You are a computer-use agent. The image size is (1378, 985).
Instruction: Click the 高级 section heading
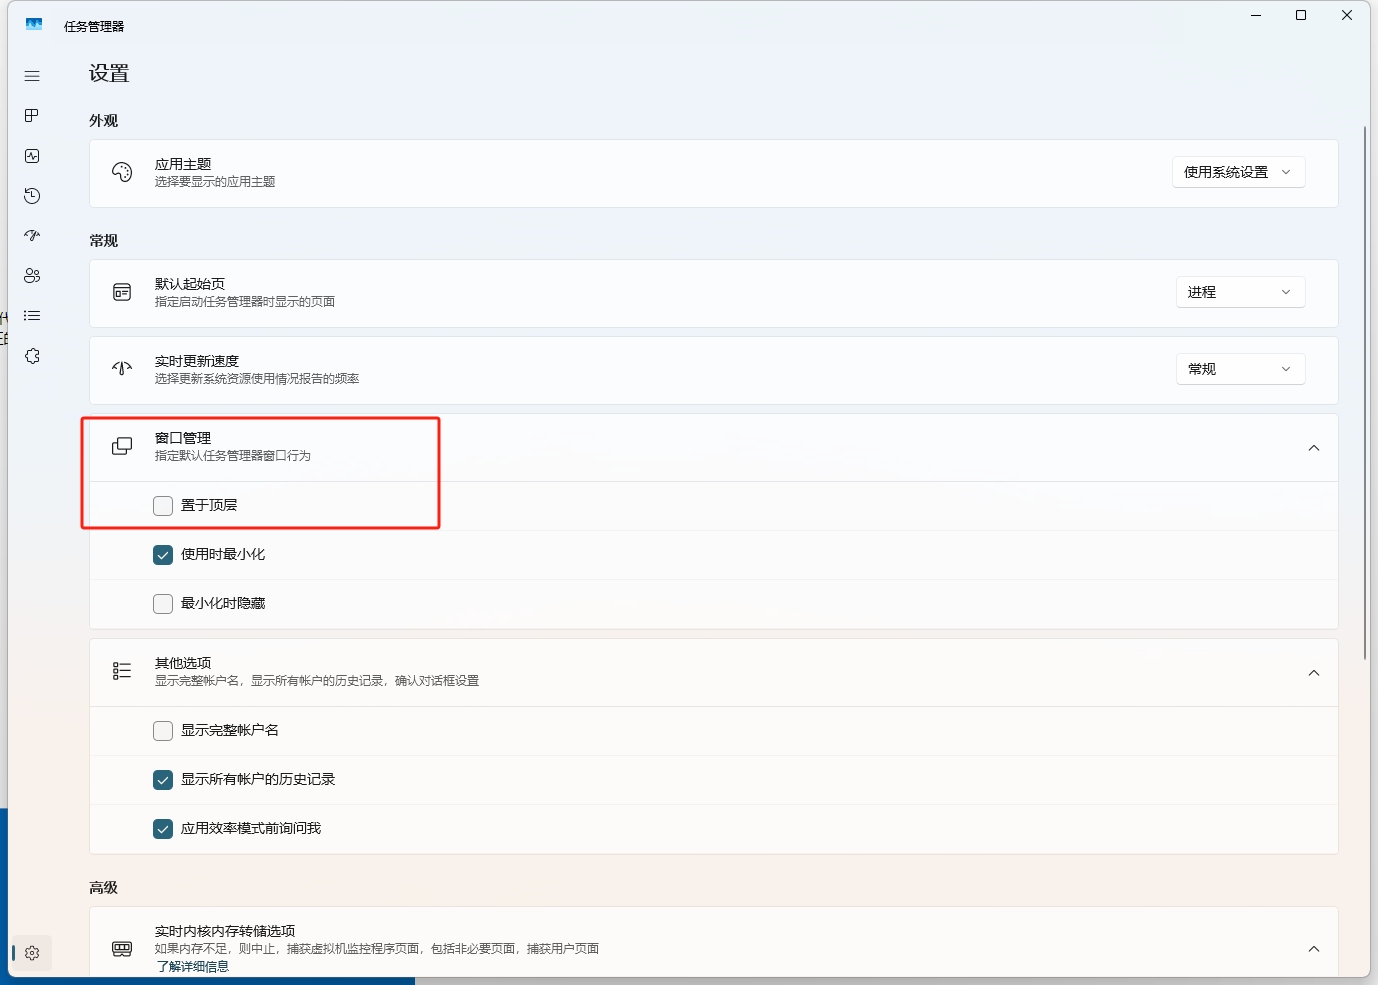(x=104, y=888)
